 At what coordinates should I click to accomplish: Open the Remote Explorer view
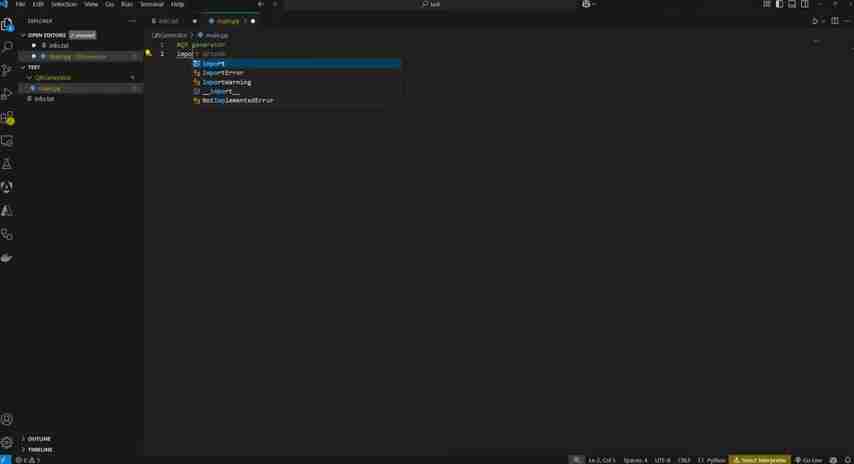pyautogui.click(x=7, y=141)
